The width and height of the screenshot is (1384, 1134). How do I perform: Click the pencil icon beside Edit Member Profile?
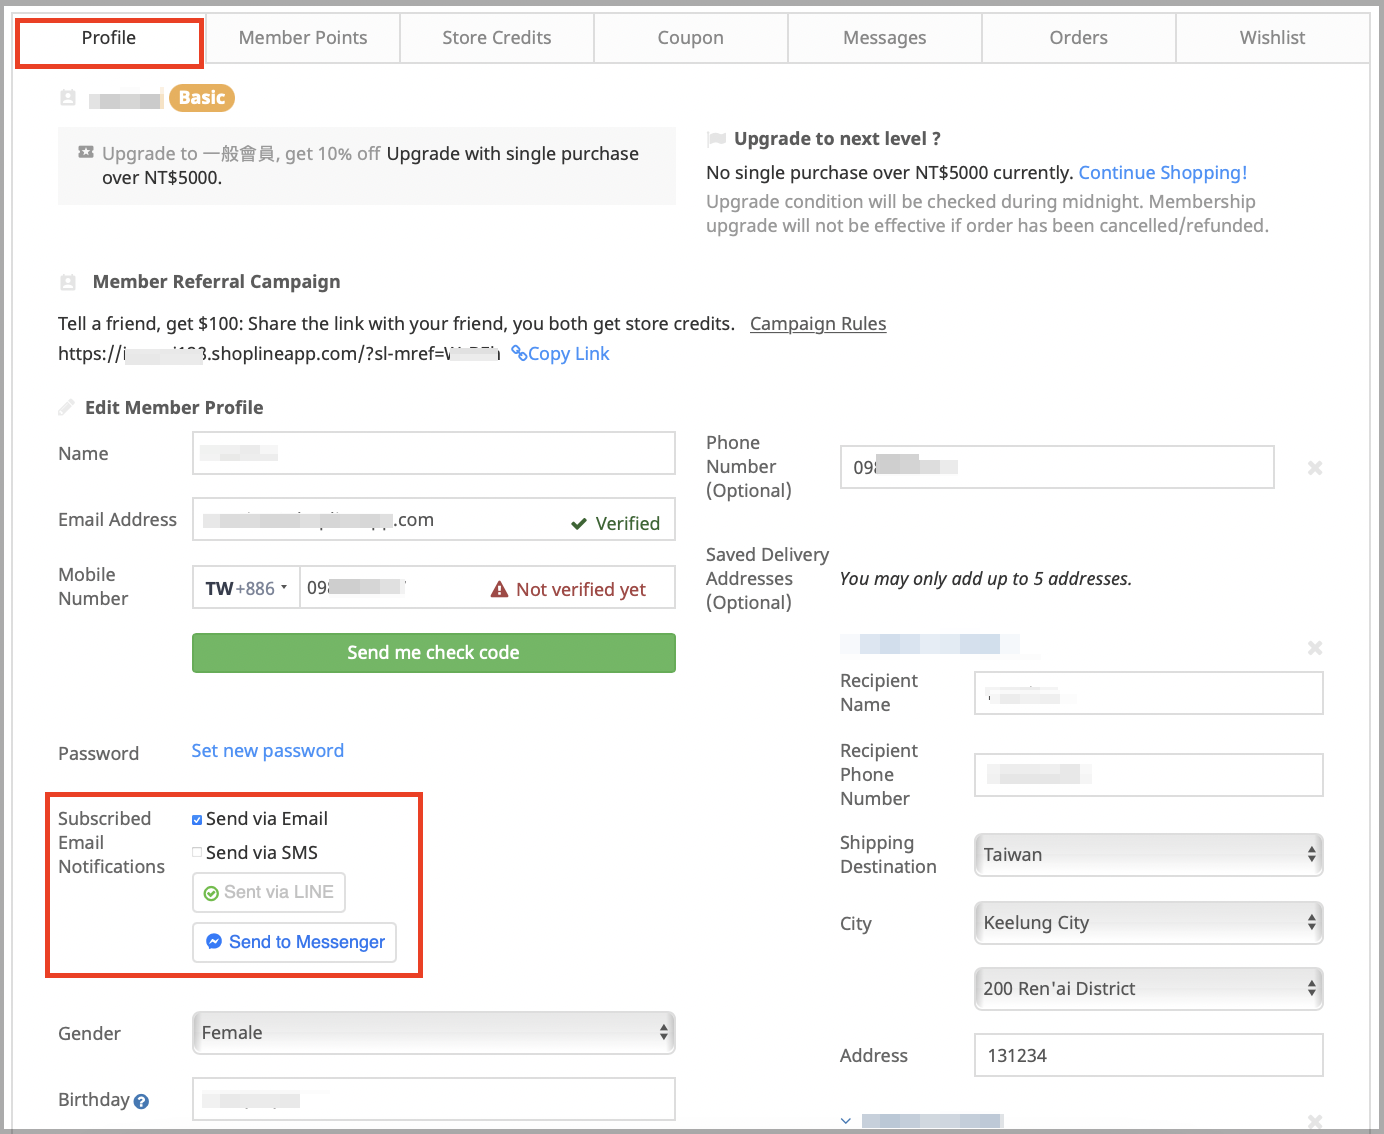(x=66, y=407)
